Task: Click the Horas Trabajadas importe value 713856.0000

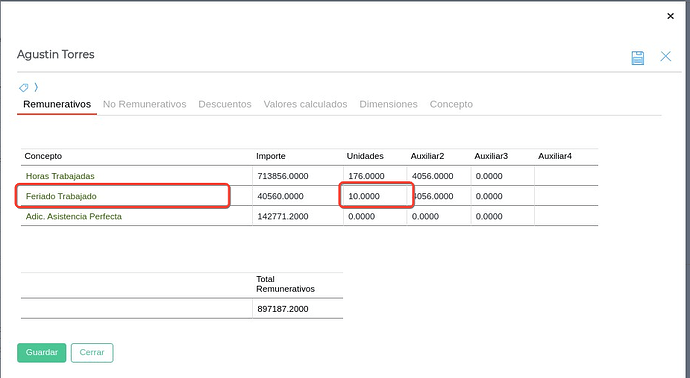Action: pyautogui.click(x=283, y=176)
